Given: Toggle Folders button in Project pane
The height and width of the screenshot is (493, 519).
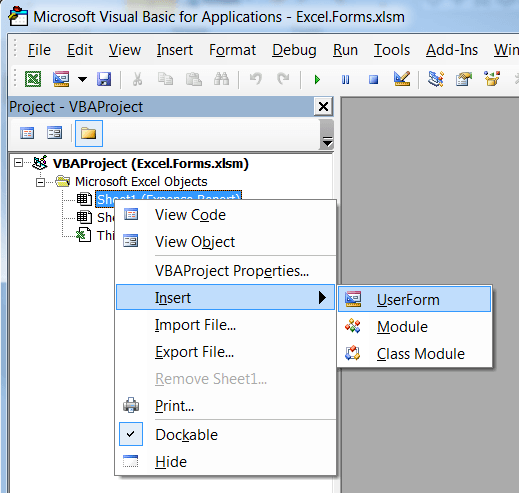Looking at the screenshot, I should (89, 133).
